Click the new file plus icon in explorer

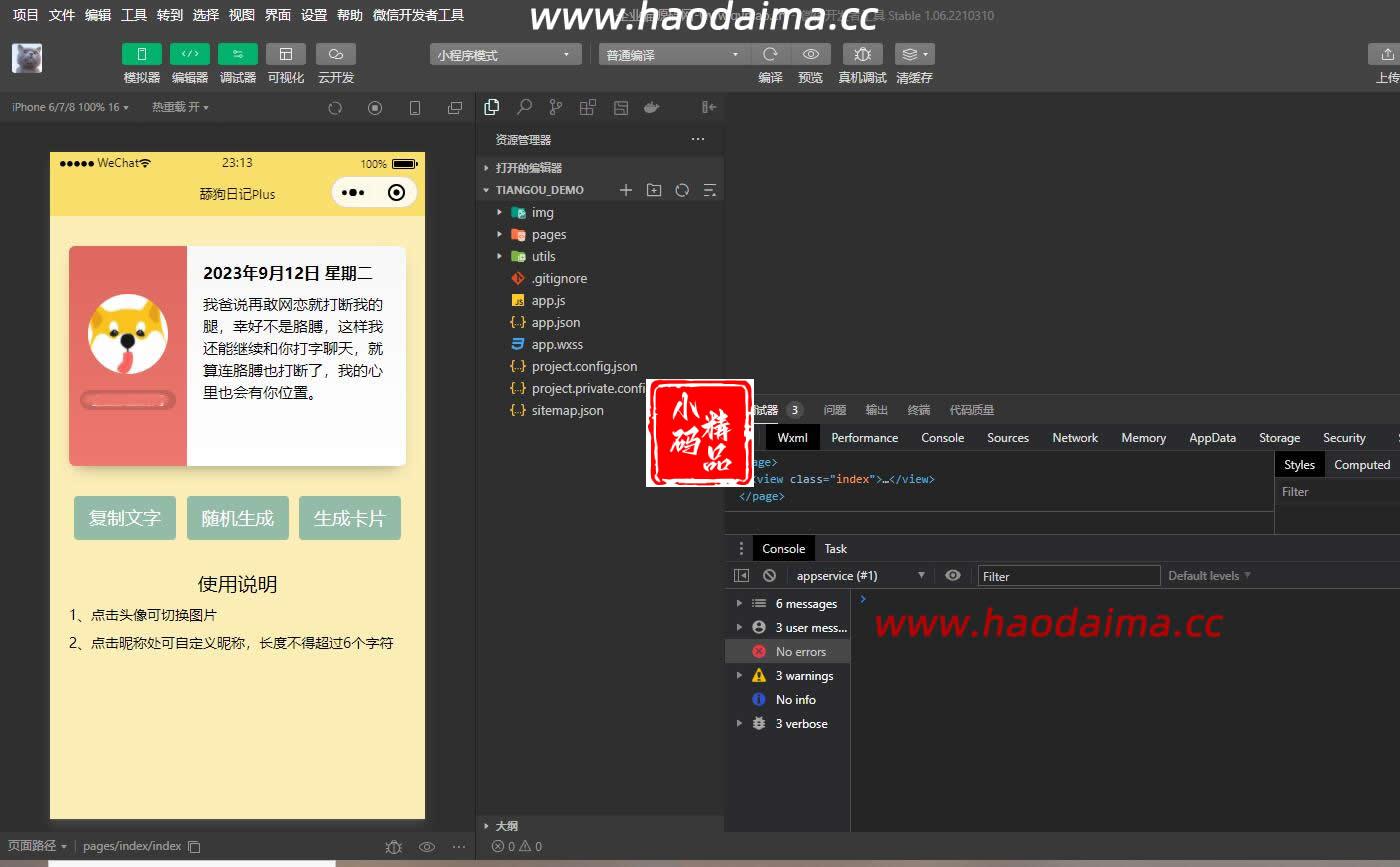pyautogui.click(x=626, y=190)
